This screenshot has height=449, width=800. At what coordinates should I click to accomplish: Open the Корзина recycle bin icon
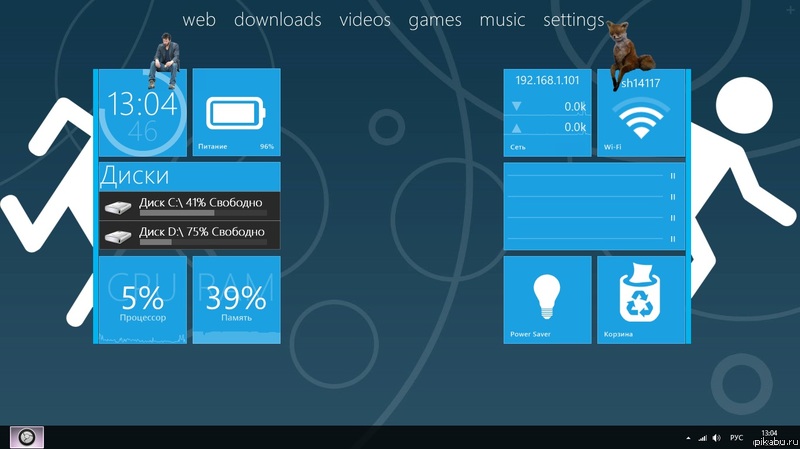pos(641,295)
